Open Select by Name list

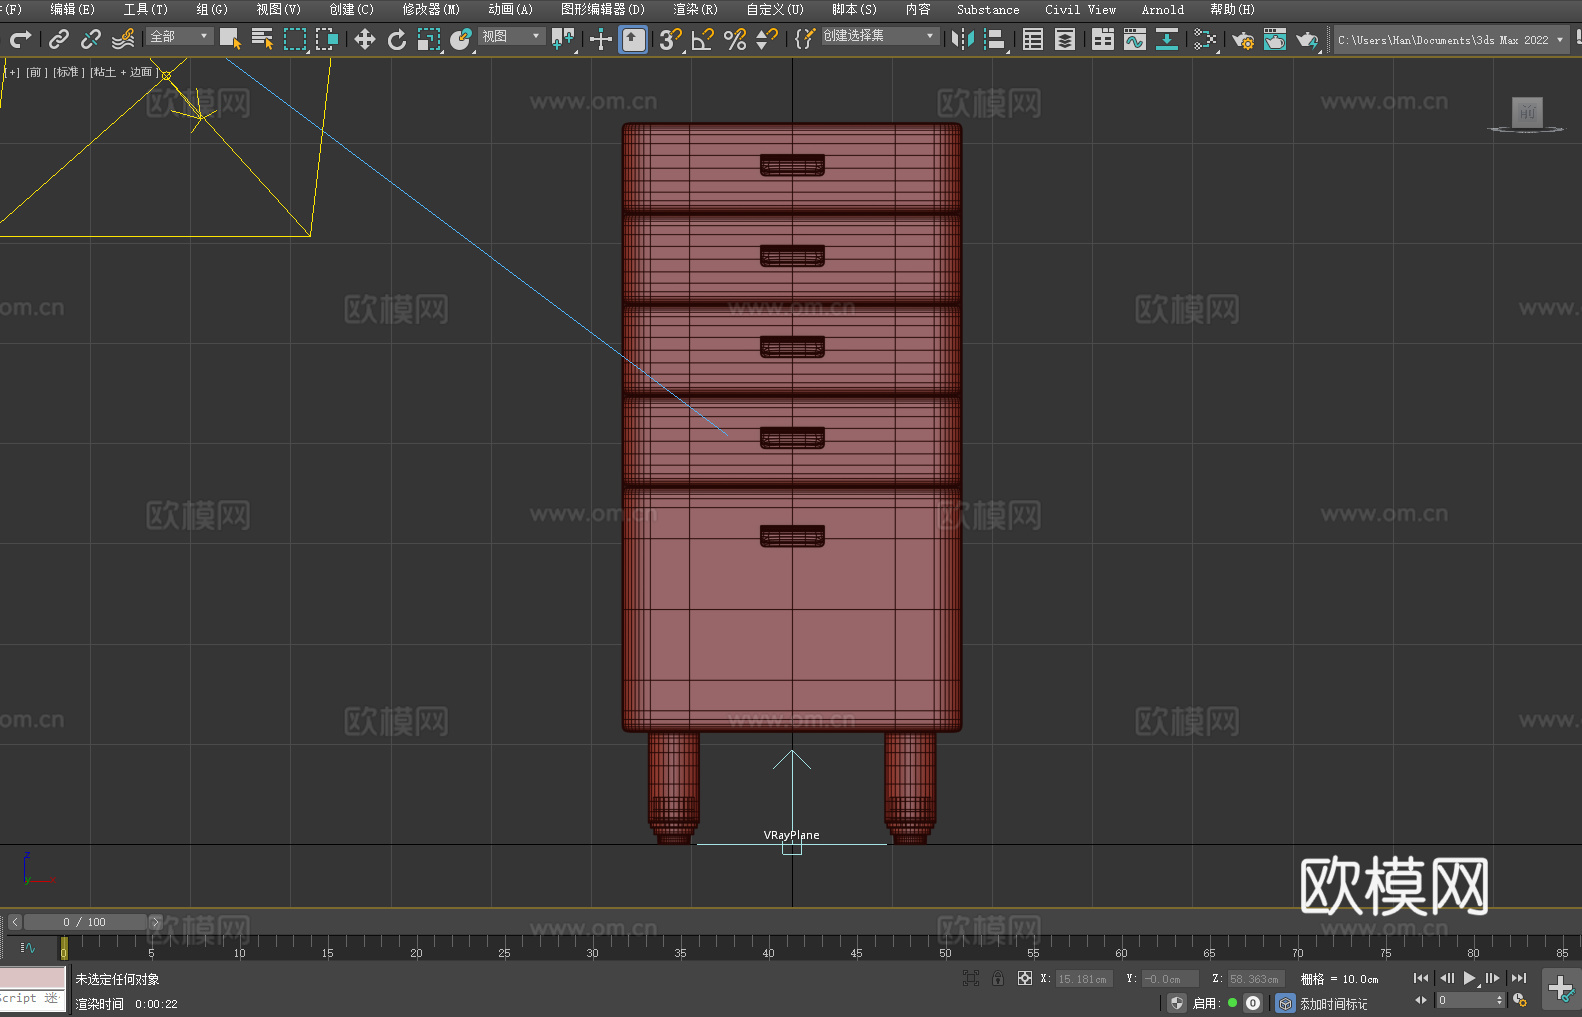(x=263, y=39)
